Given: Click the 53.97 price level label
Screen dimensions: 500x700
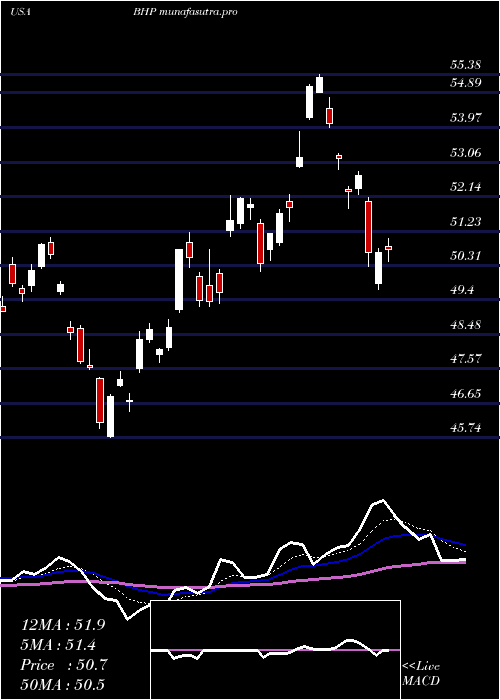Looking at the screenshot, I should [465, 118].
